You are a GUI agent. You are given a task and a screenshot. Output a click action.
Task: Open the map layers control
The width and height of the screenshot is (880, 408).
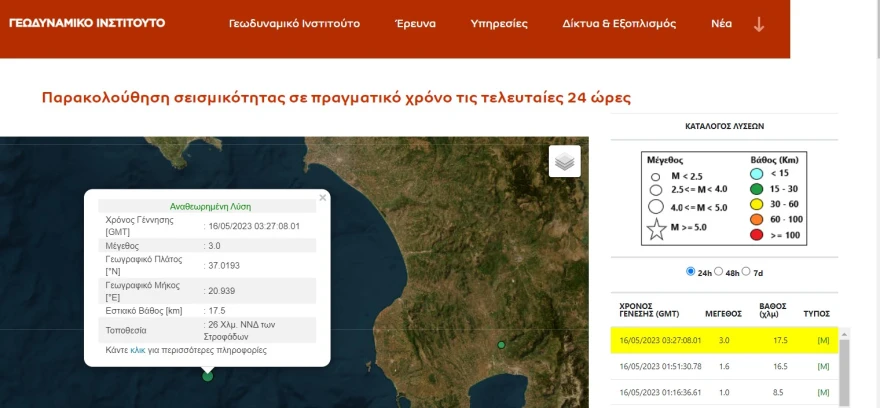pos(565,161)
